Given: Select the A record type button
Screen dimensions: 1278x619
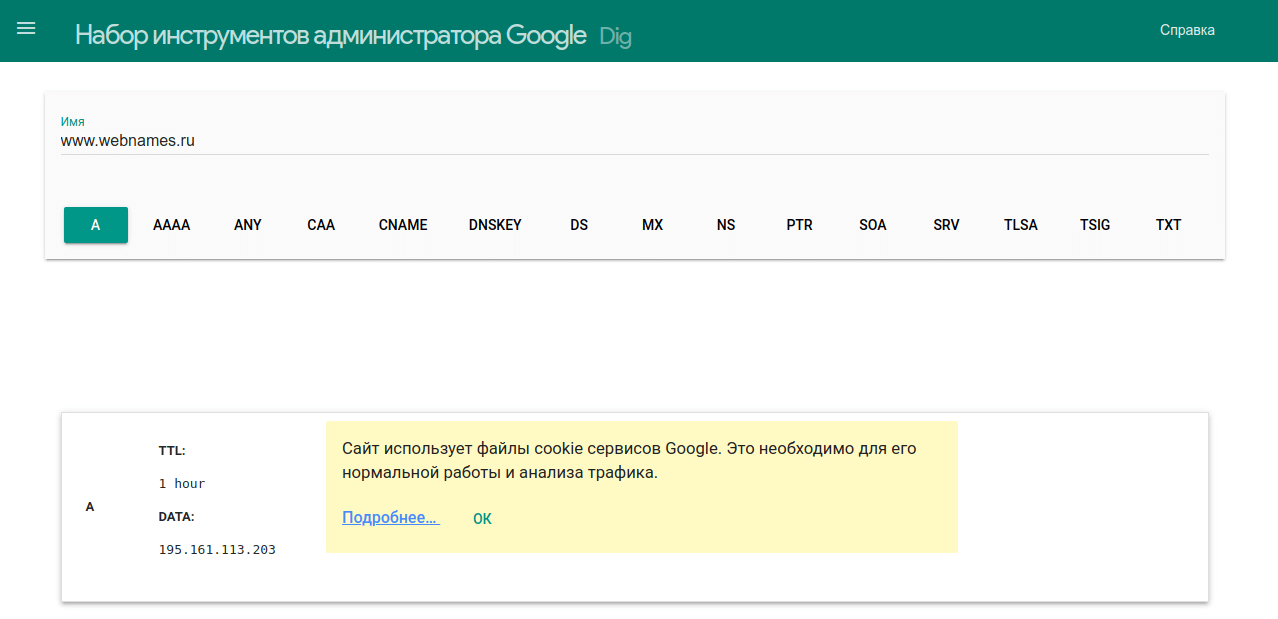Looking at the screenshot, I should coord(96,225).
